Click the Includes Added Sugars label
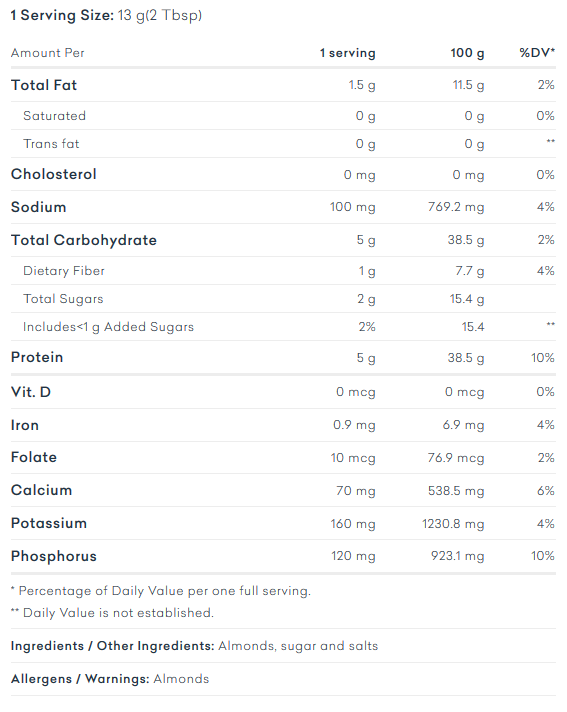This screenshot has height=712, width=567. tap(108, 327)
